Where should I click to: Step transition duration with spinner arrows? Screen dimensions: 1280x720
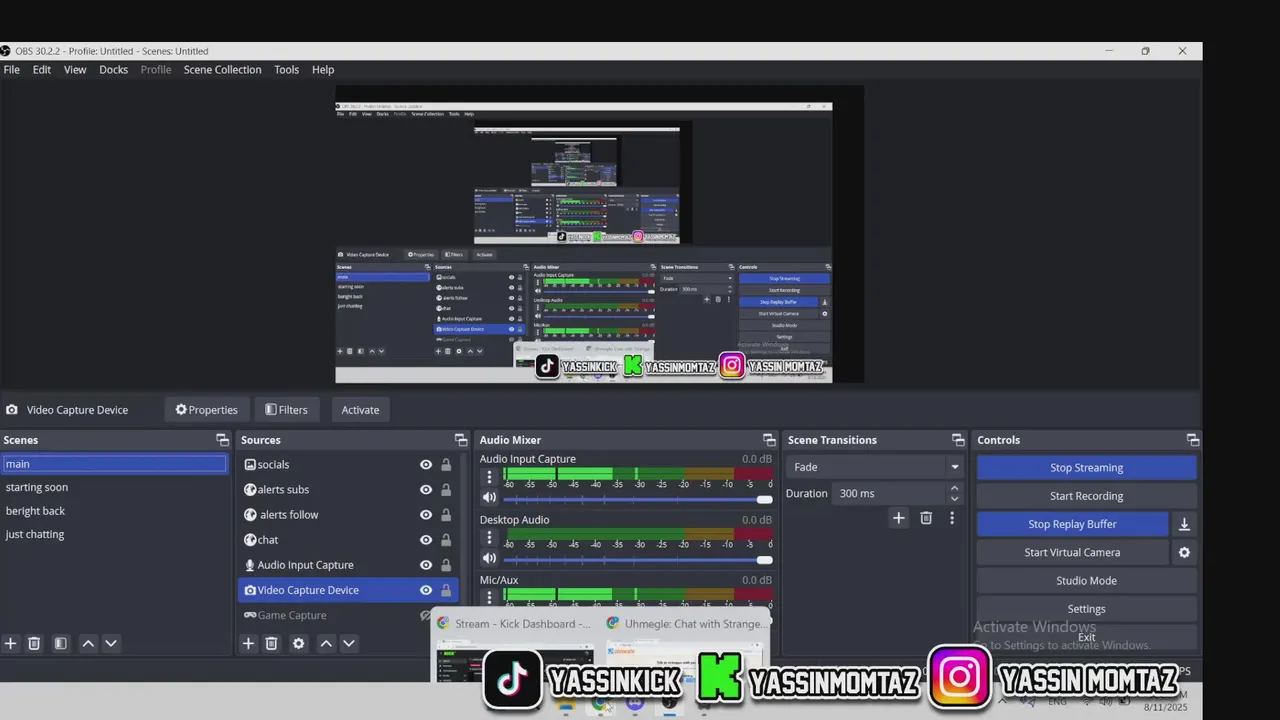[x=954, y=493]
